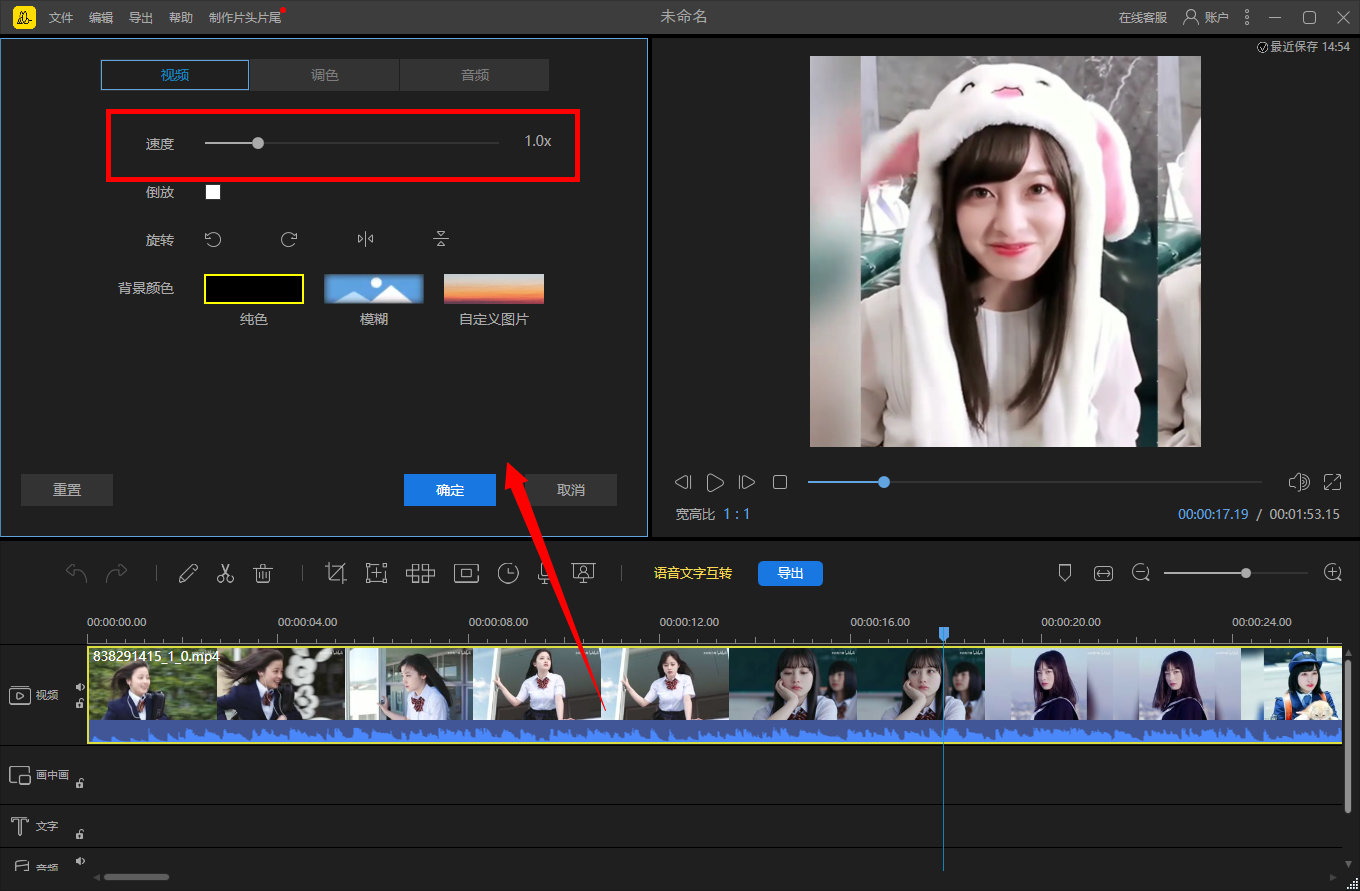Click the screen recording presenter icon

(584, 573)
